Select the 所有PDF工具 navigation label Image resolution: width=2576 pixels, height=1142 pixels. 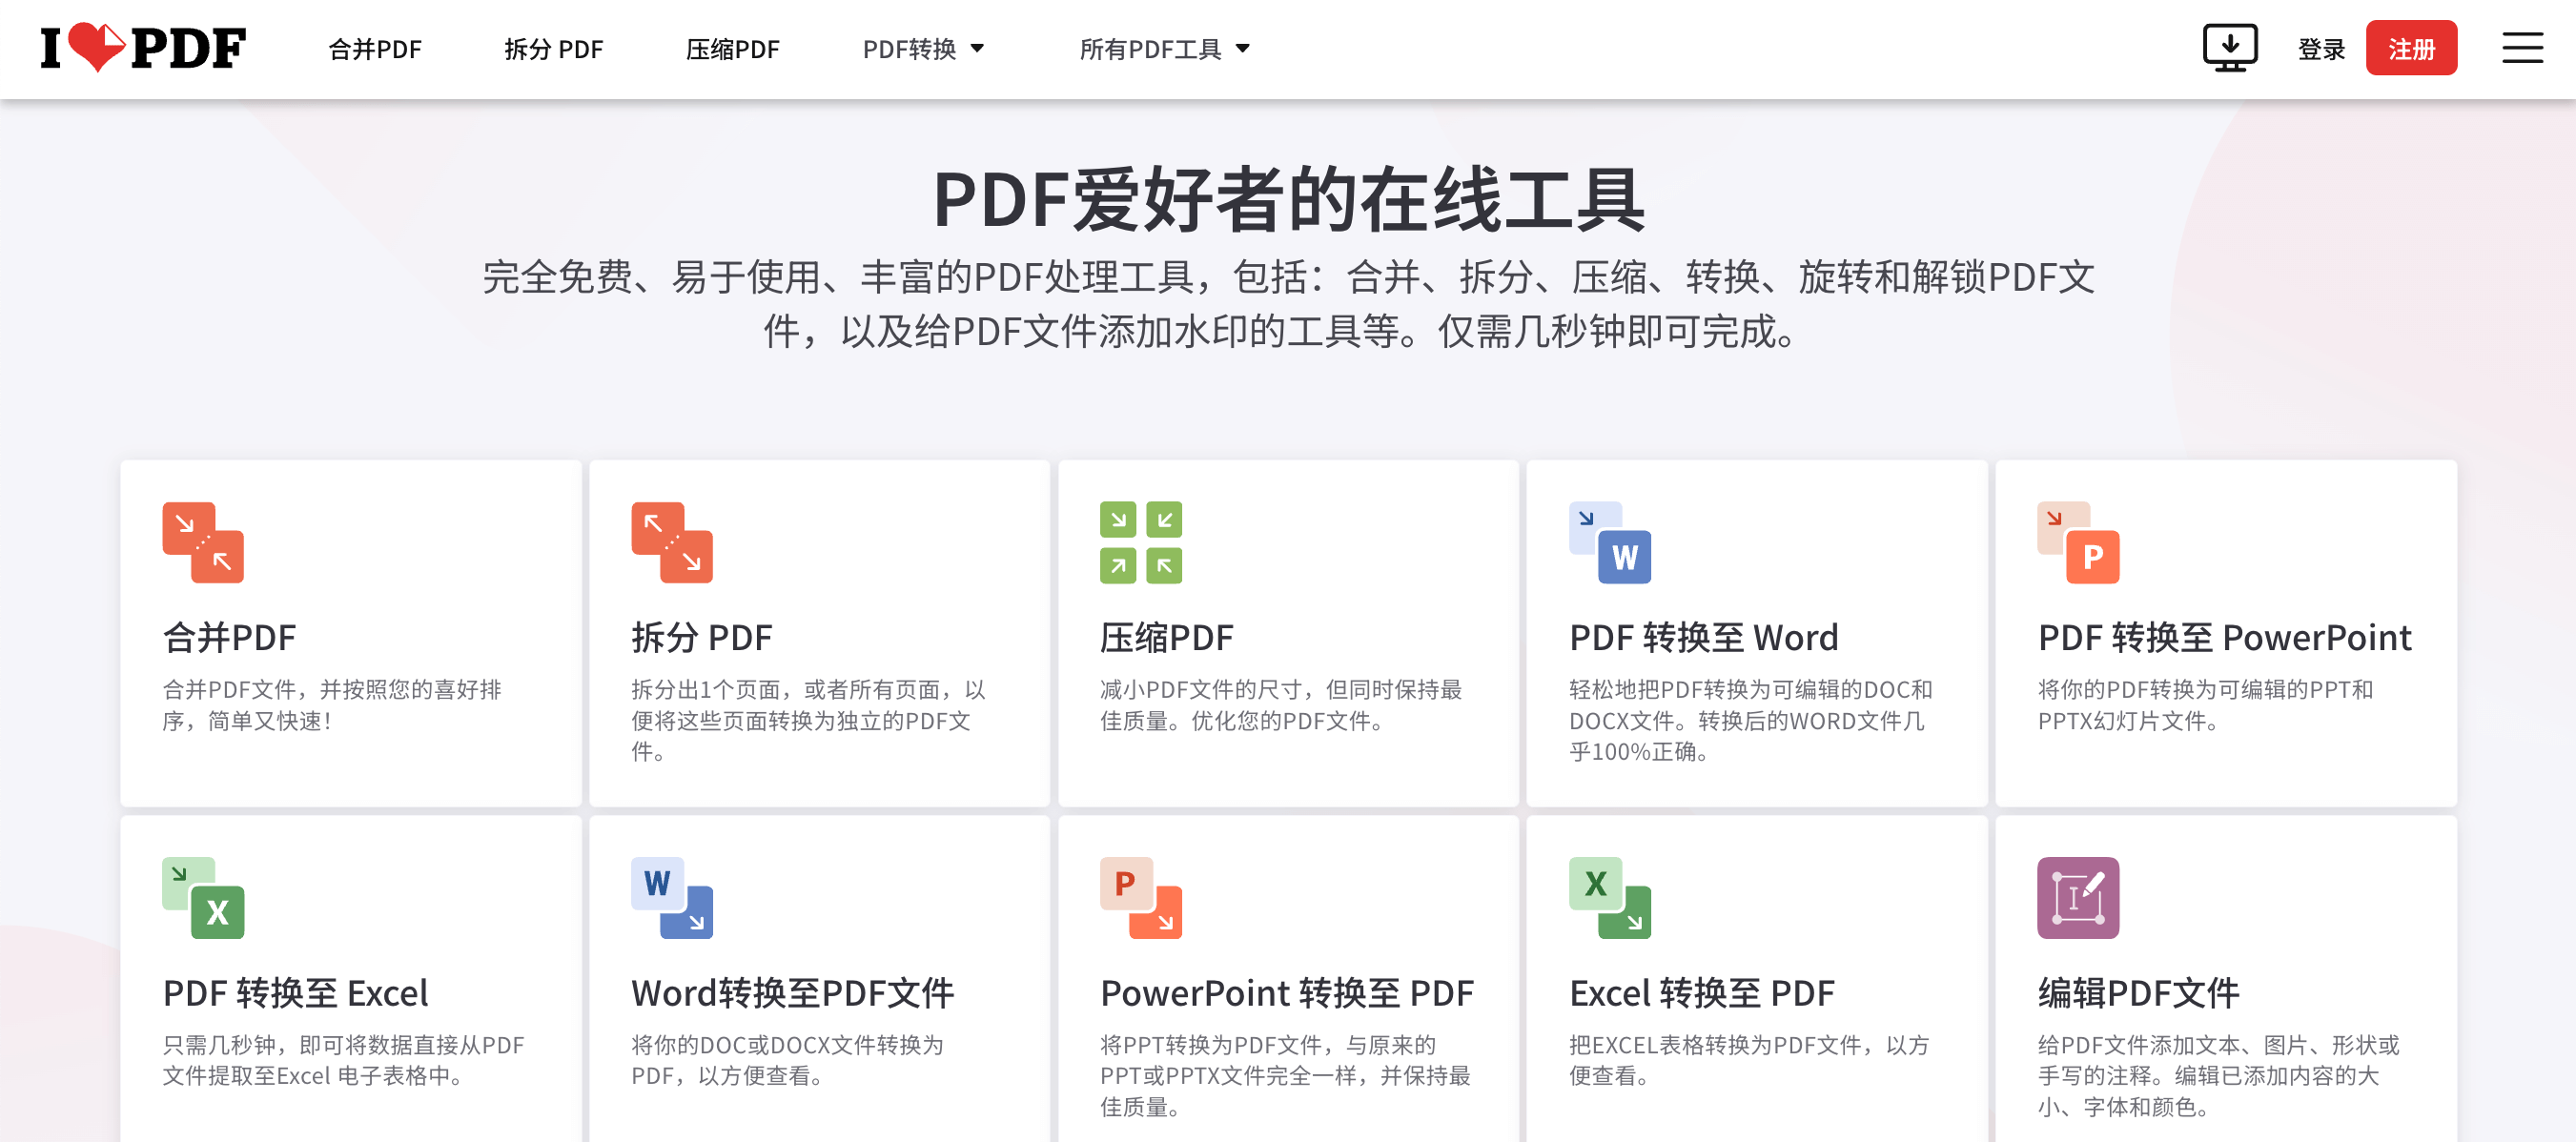[1150, 49]
